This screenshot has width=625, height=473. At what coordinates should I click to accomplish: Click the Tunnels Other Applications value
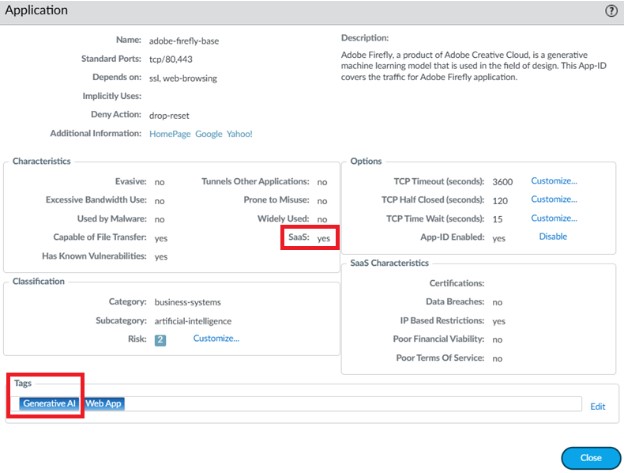click(322, 182)
